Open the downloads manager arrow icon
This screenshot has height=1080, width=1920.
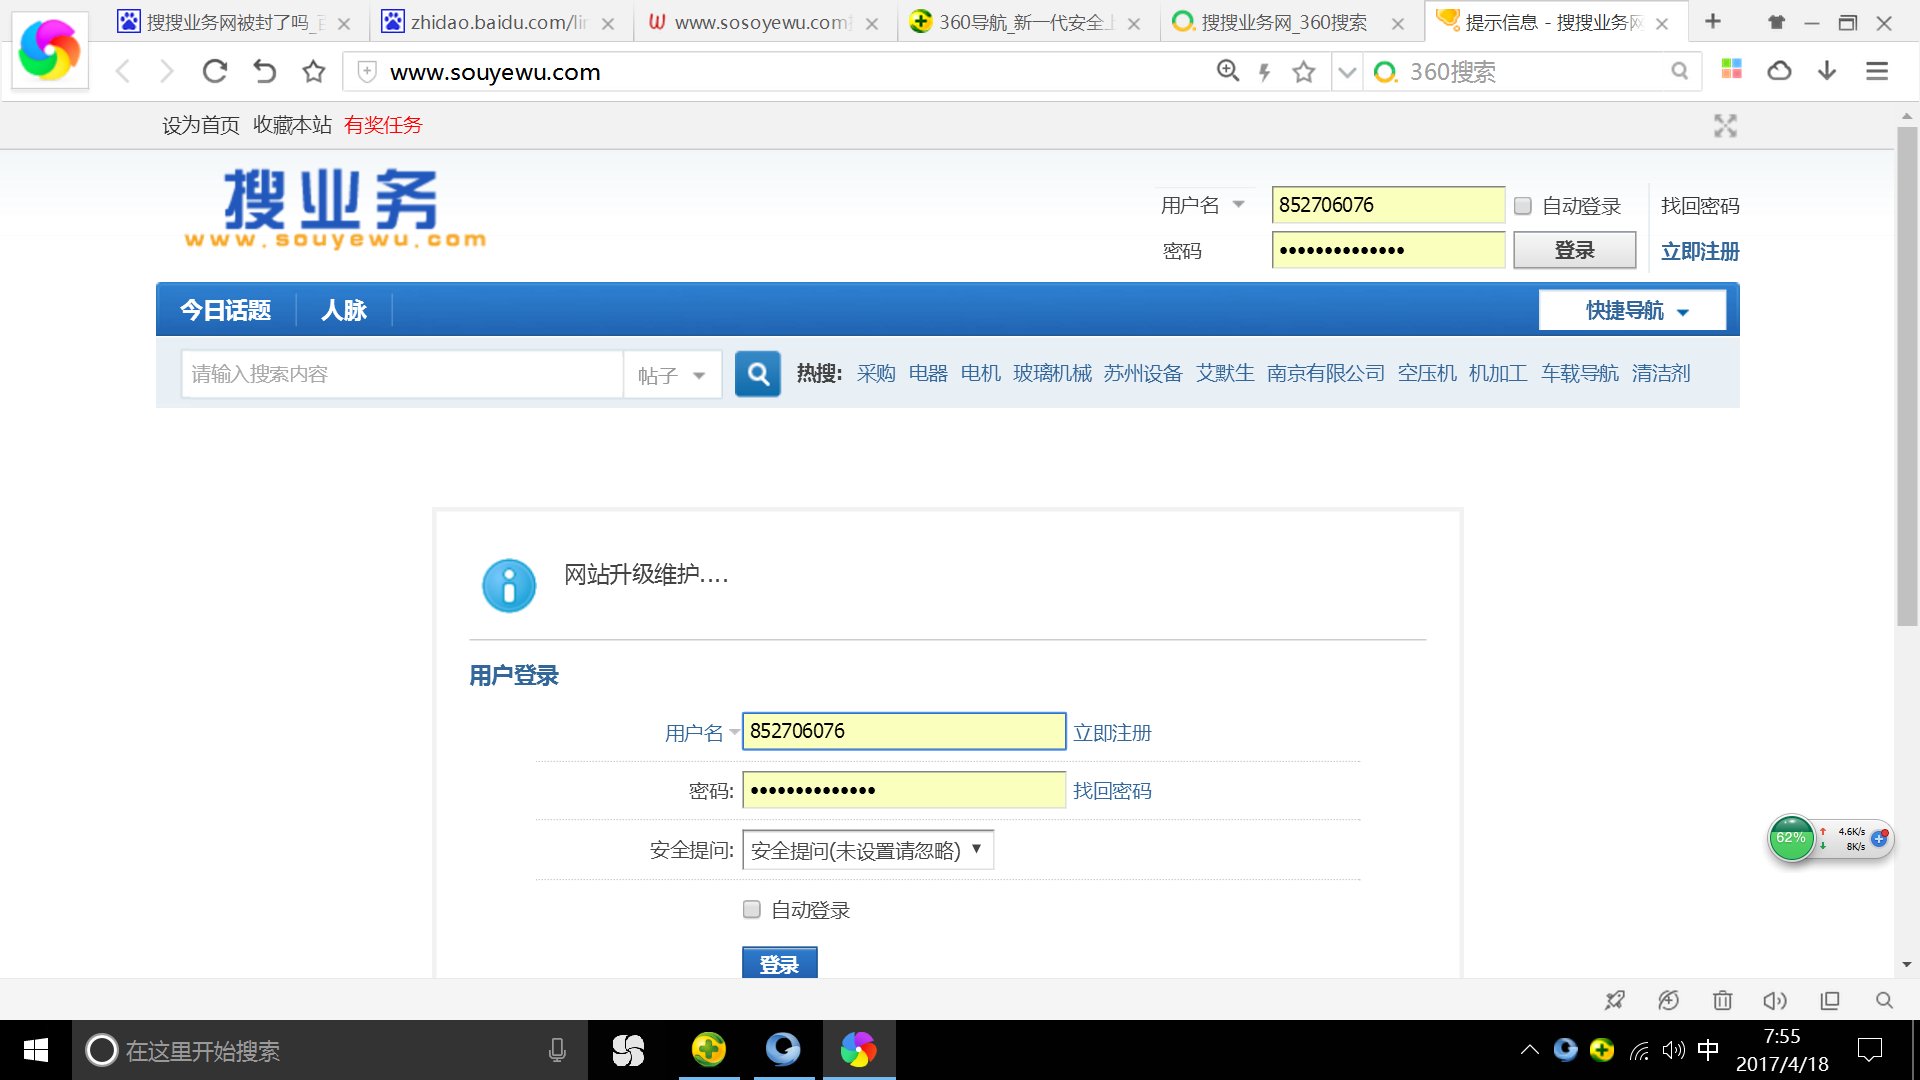1827,71
